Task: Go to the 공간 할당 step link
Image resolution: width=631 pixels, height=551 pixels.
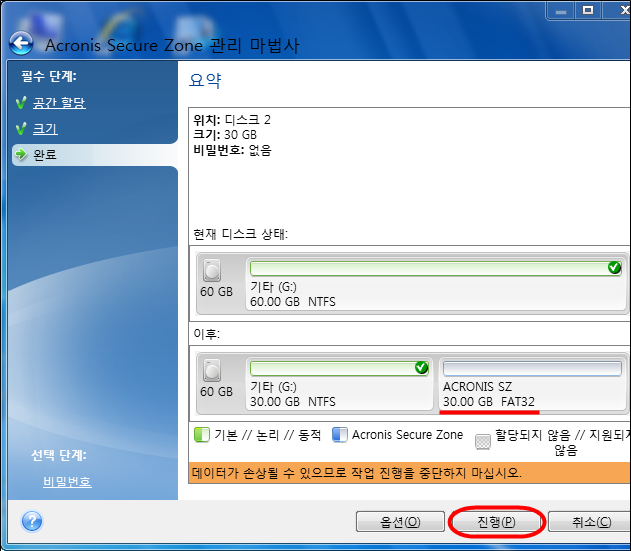Action: click(59, 103)
